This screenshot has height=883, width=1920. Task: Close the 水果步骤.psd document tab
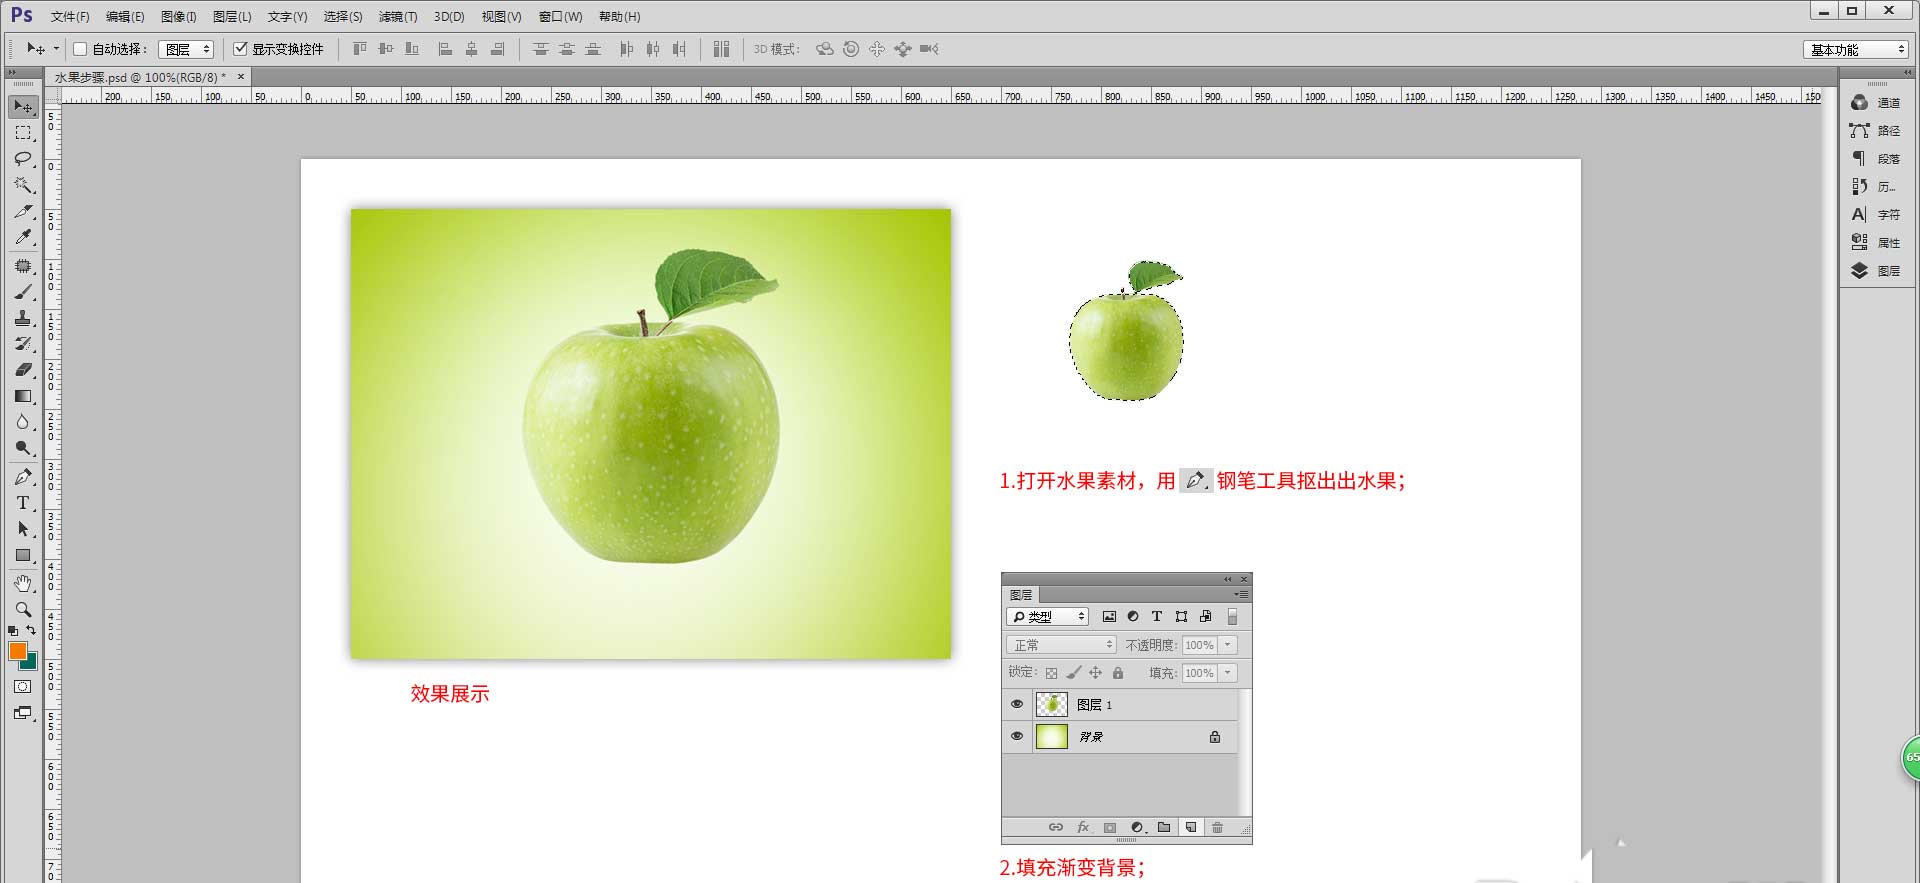(241, 77)
